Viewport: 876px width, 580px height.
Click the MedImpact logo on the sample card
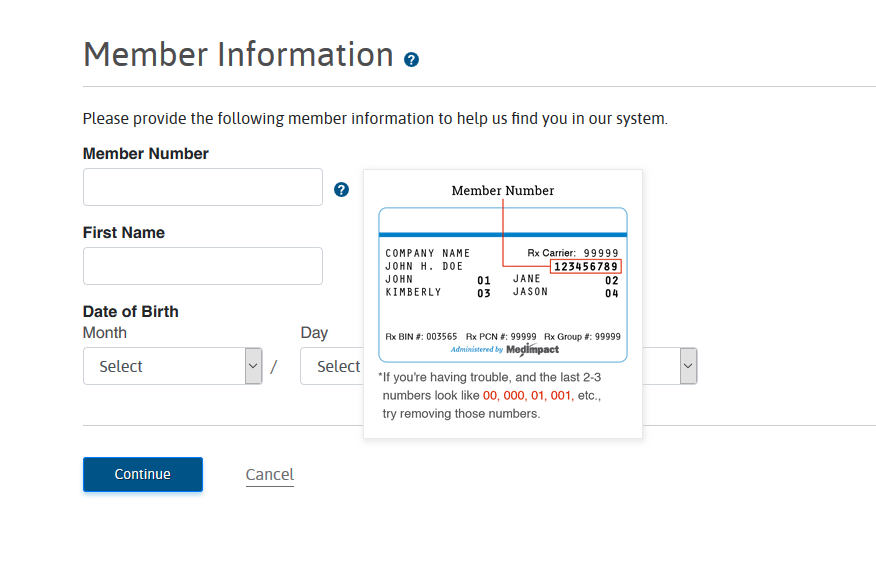click(x=533, y=350)
